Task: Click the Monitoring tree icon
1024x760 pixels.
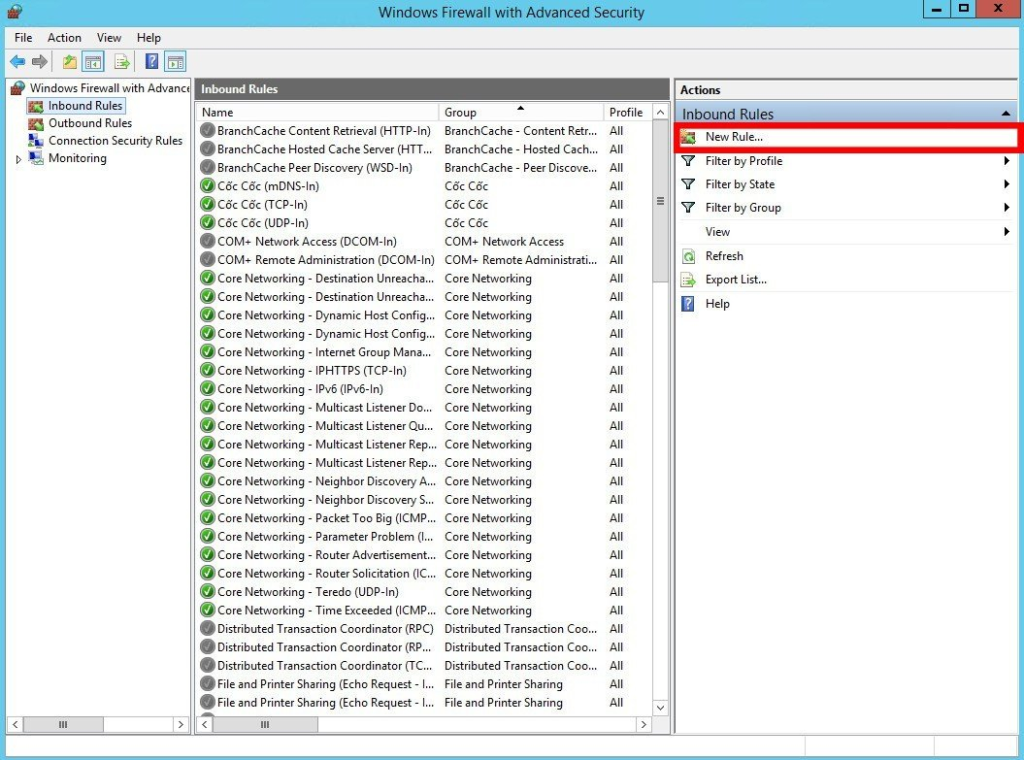Action: 36,158
